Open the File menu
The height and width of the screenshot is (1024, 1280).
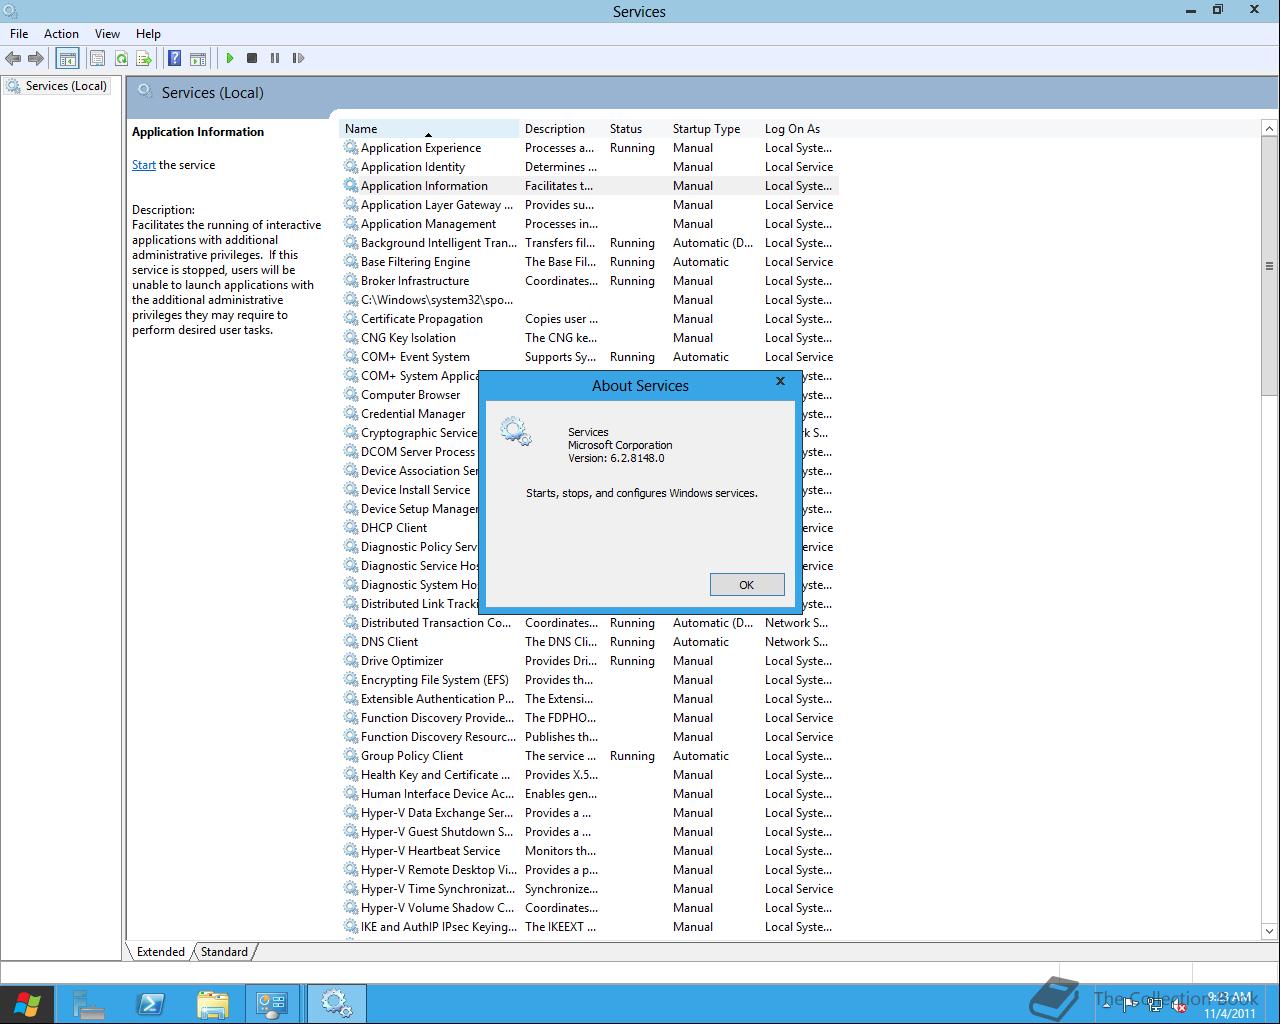[19, 33]
